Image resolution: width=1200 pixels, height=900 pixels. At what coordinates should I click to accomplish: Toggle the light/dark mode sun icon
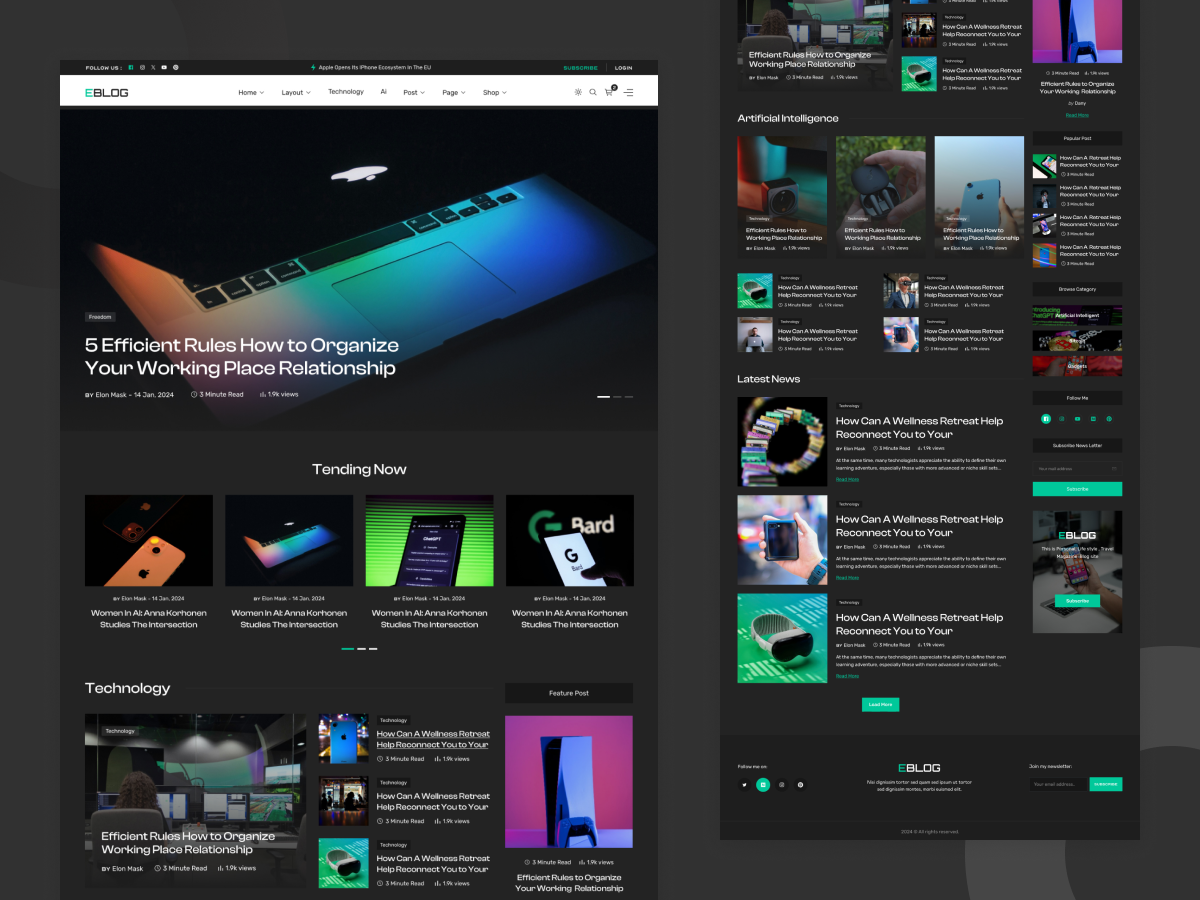click(x=578, y=92)
